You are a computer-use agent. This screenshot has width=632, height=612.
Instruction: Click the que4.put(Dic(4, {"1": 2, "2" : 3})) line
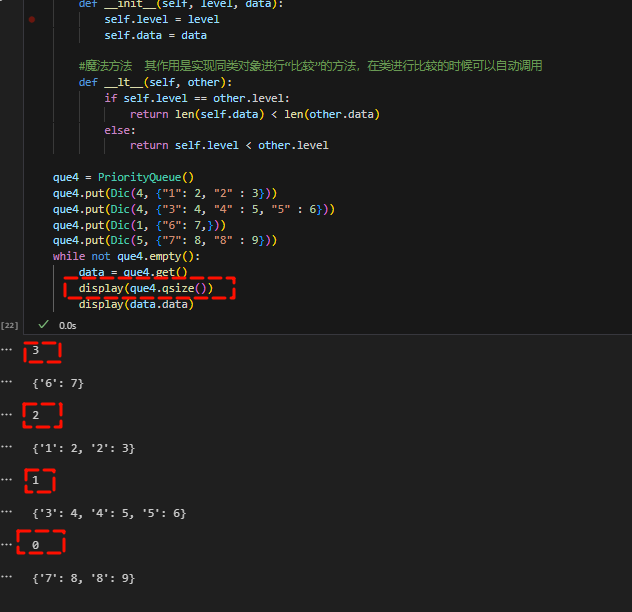pos(165,193)
